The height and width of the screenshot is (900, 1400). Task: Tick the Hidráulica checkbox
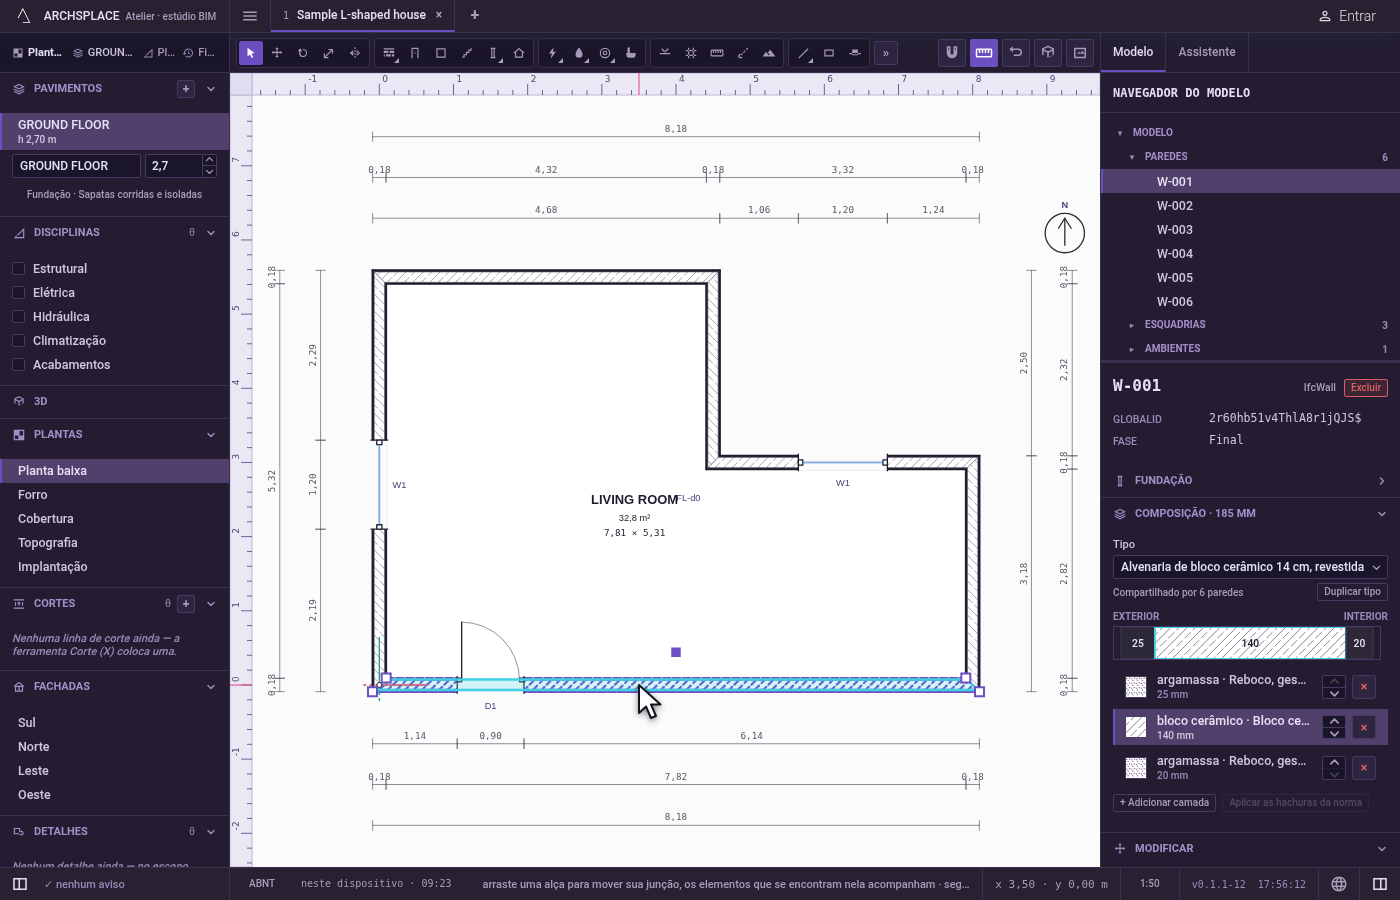(x=18, y=317)
